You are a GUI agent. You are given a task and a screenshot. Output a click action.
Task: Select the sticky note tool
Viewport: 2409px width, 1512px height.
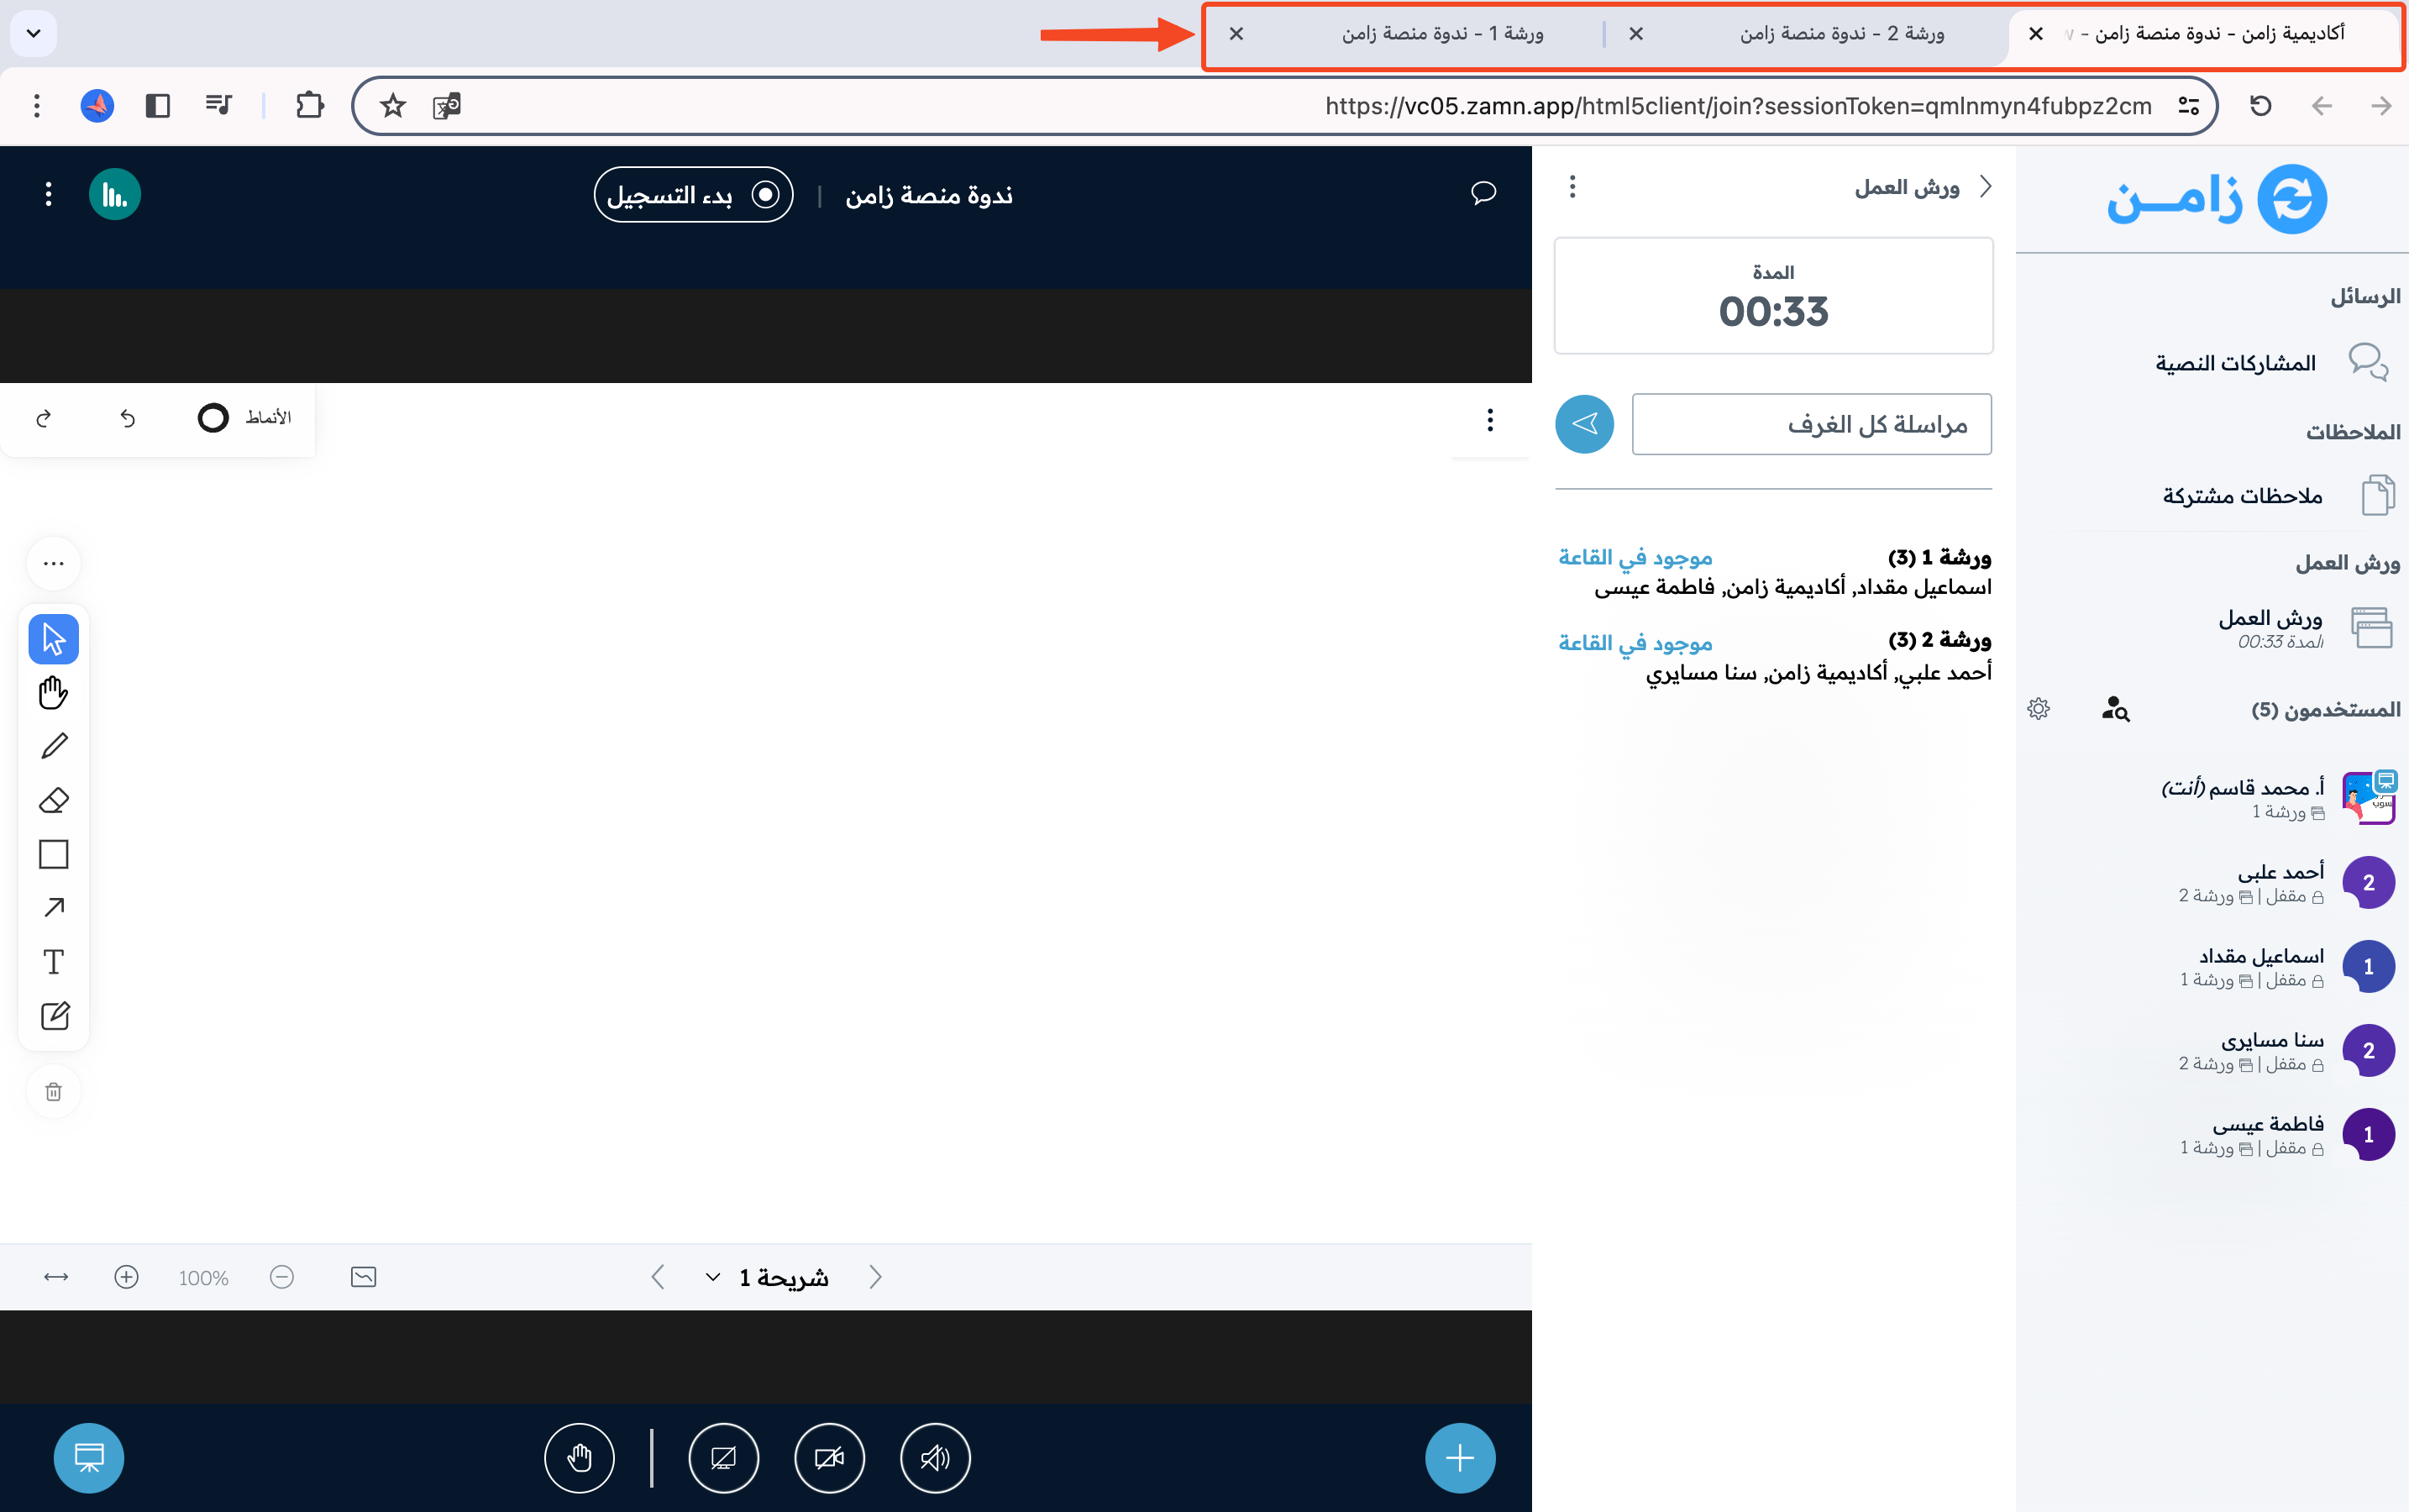tap(54, 1016)
